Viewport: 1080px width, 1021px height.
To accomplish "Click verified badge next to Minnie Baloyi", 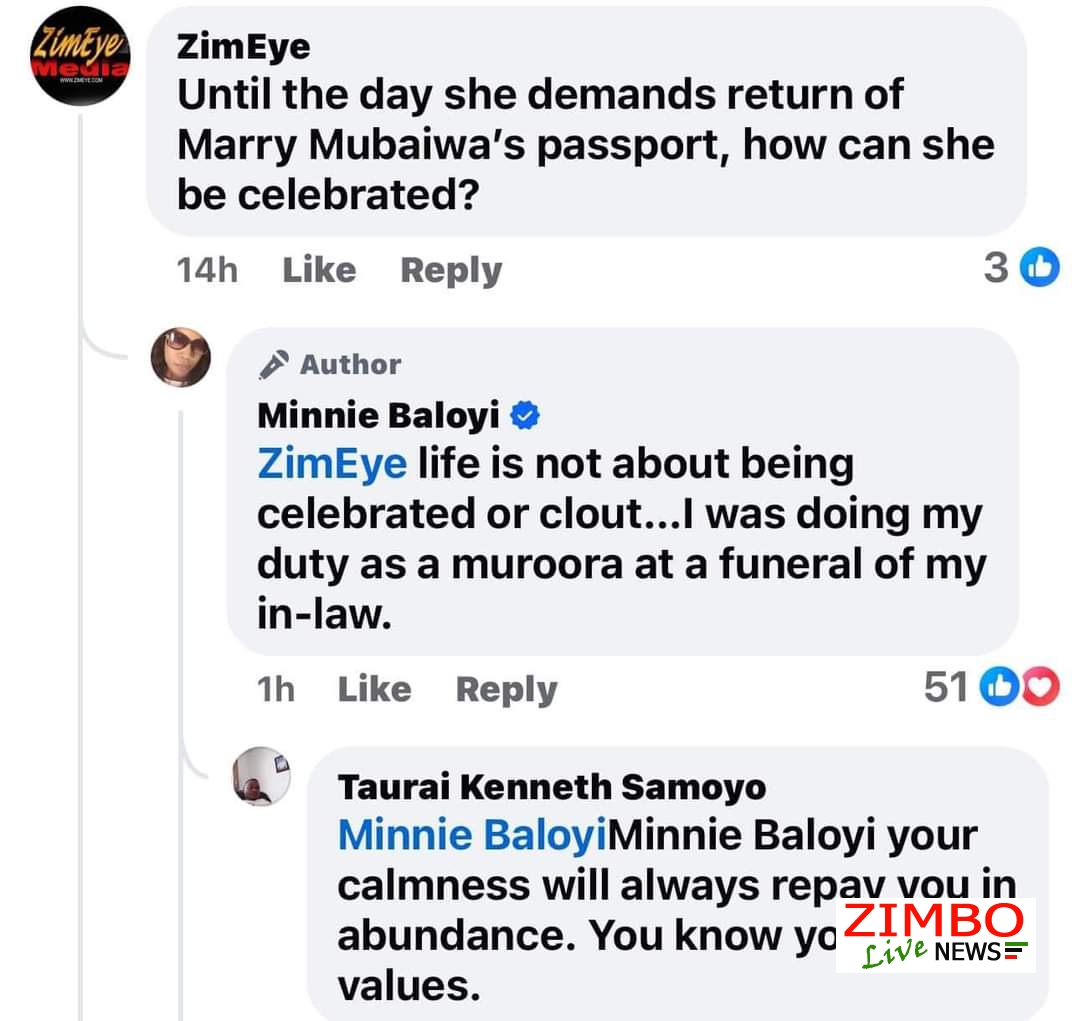I will pyautogui.click(x=525, y=415).
